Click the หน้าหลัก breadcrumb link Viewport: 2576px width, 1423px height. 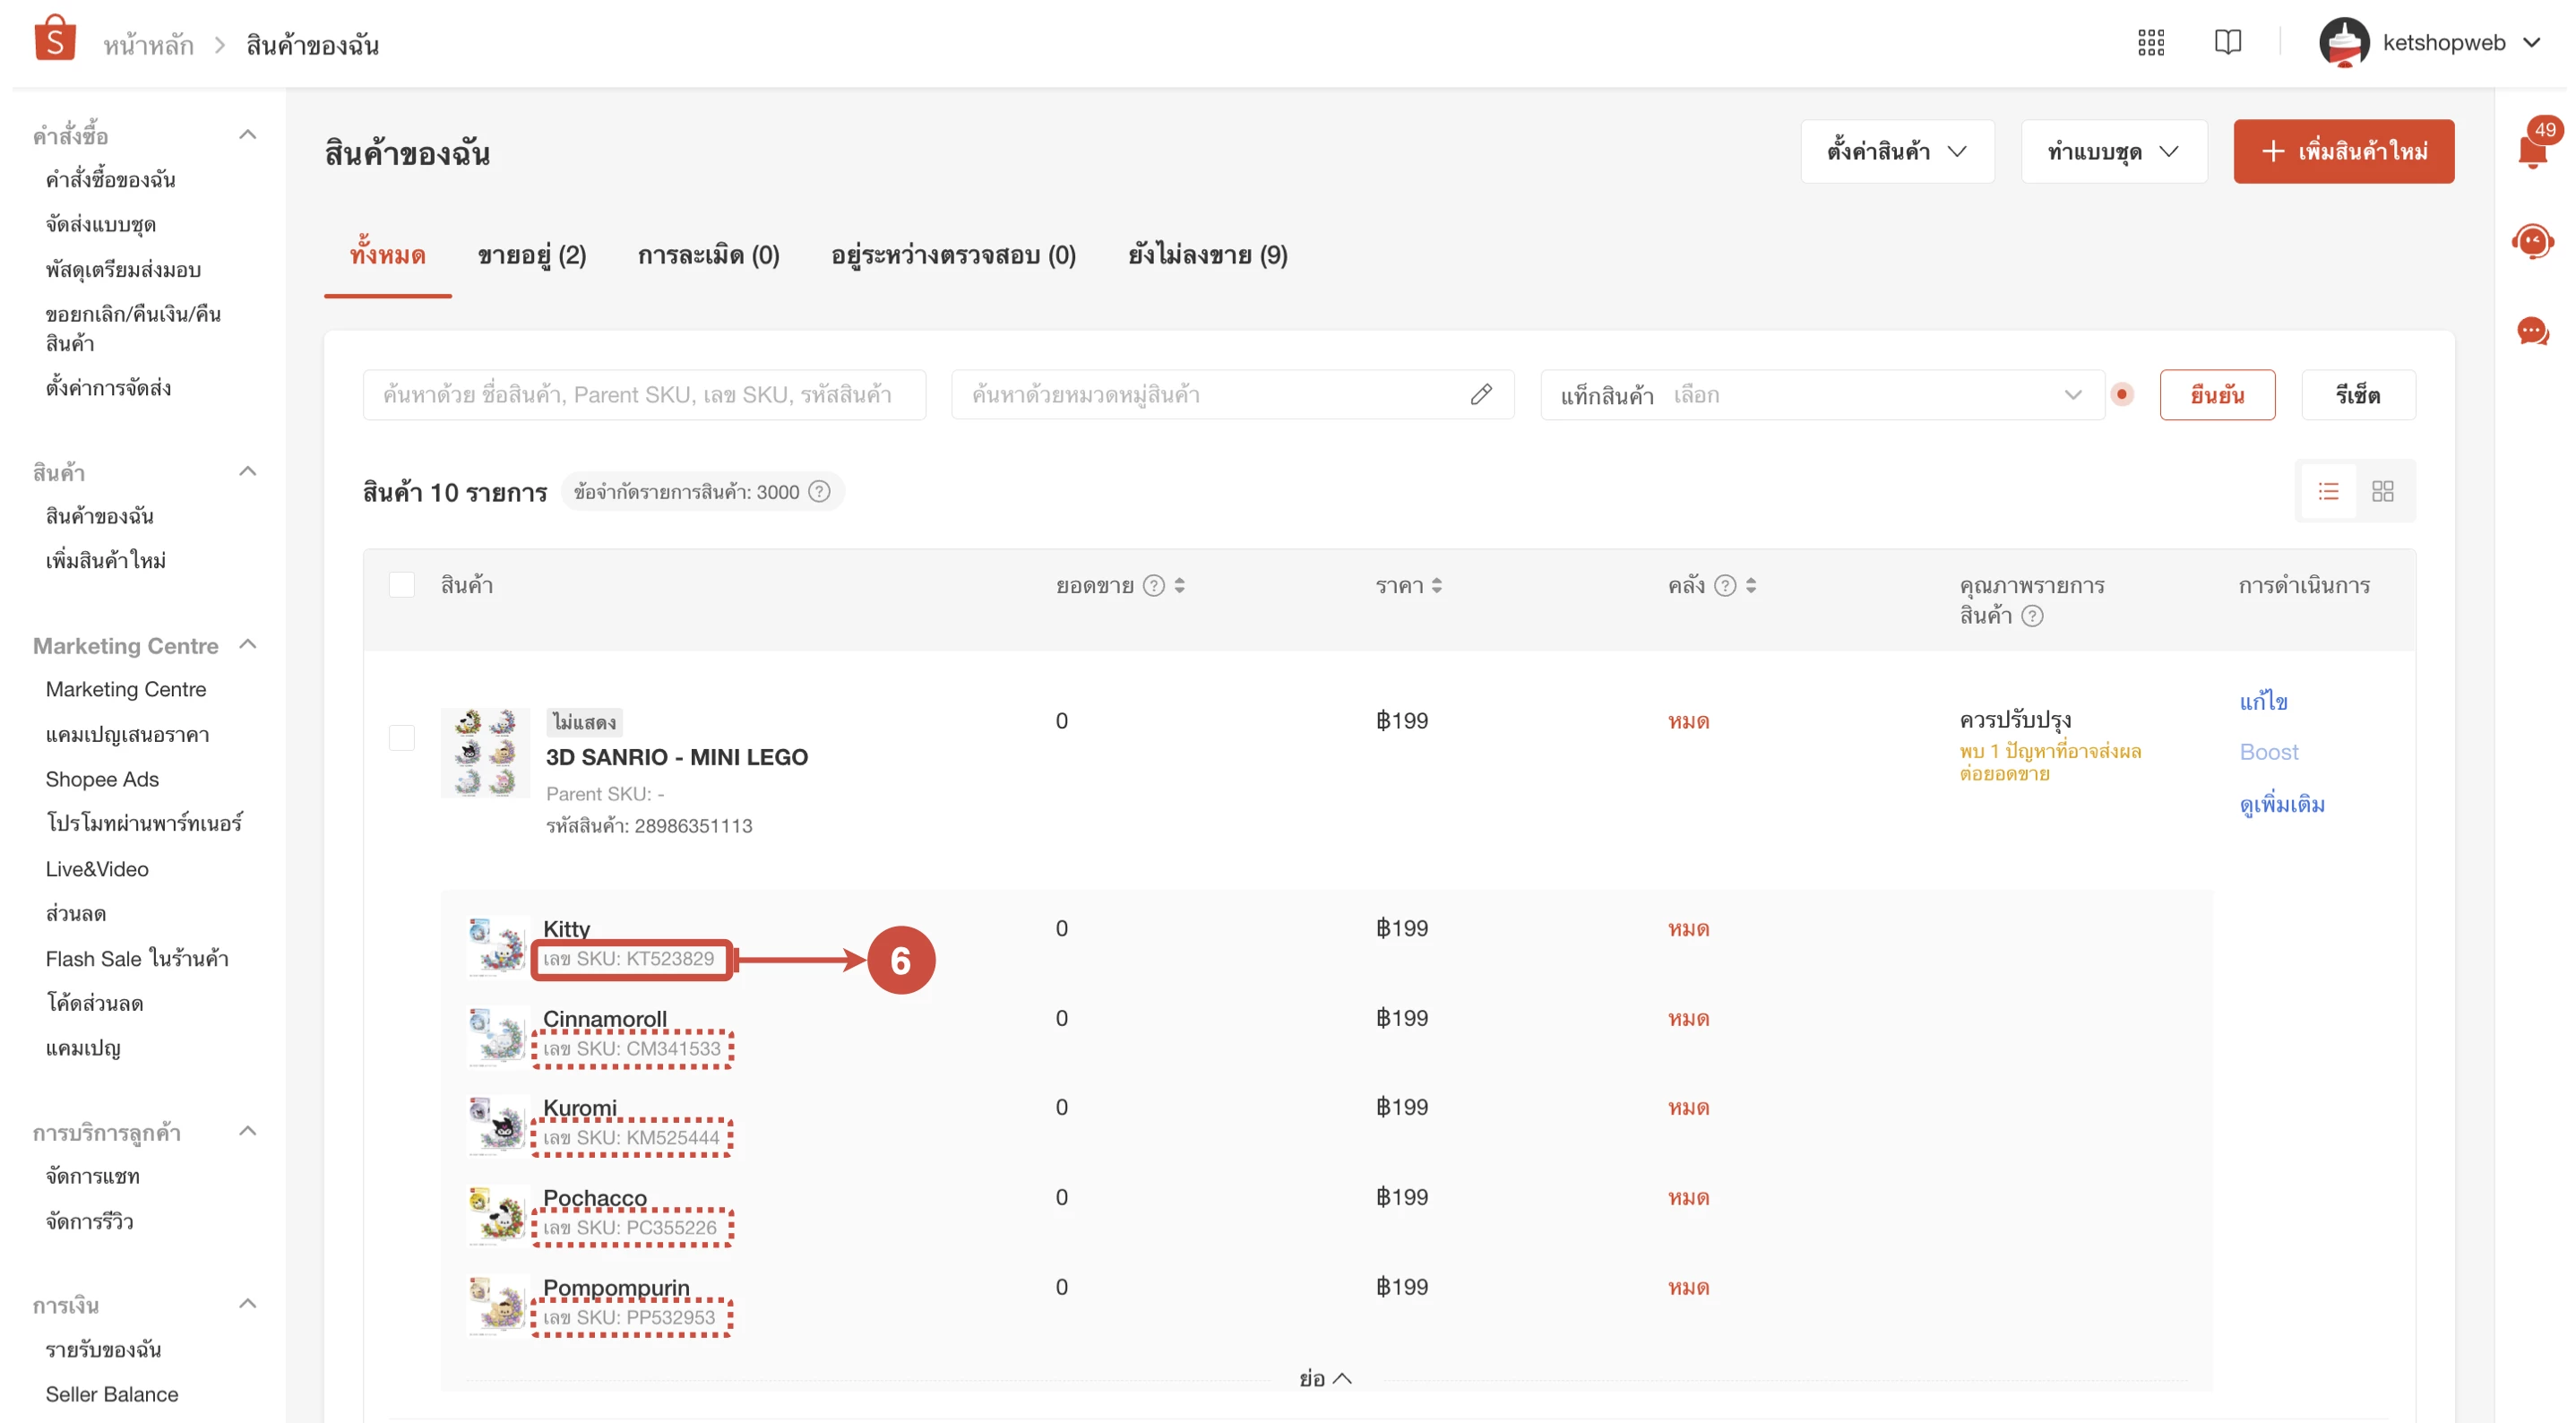149,45
